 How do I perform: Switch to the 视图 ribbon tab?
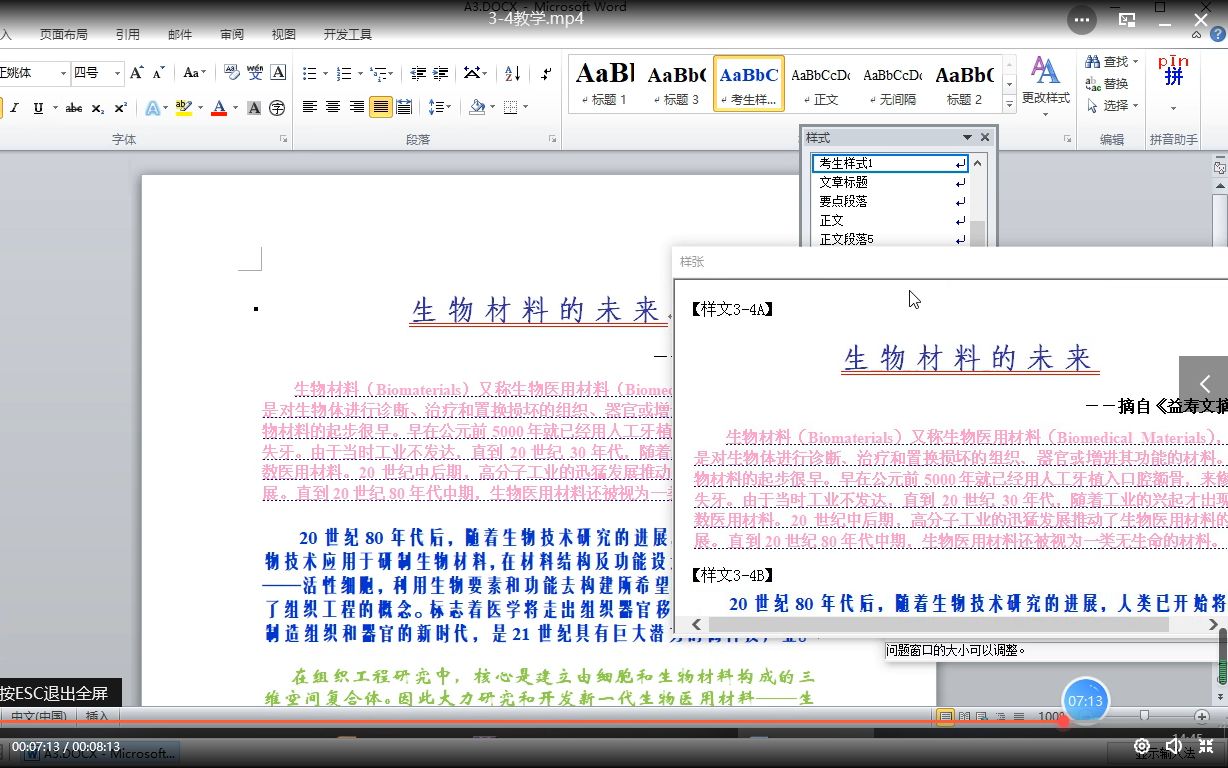(283, 33)
